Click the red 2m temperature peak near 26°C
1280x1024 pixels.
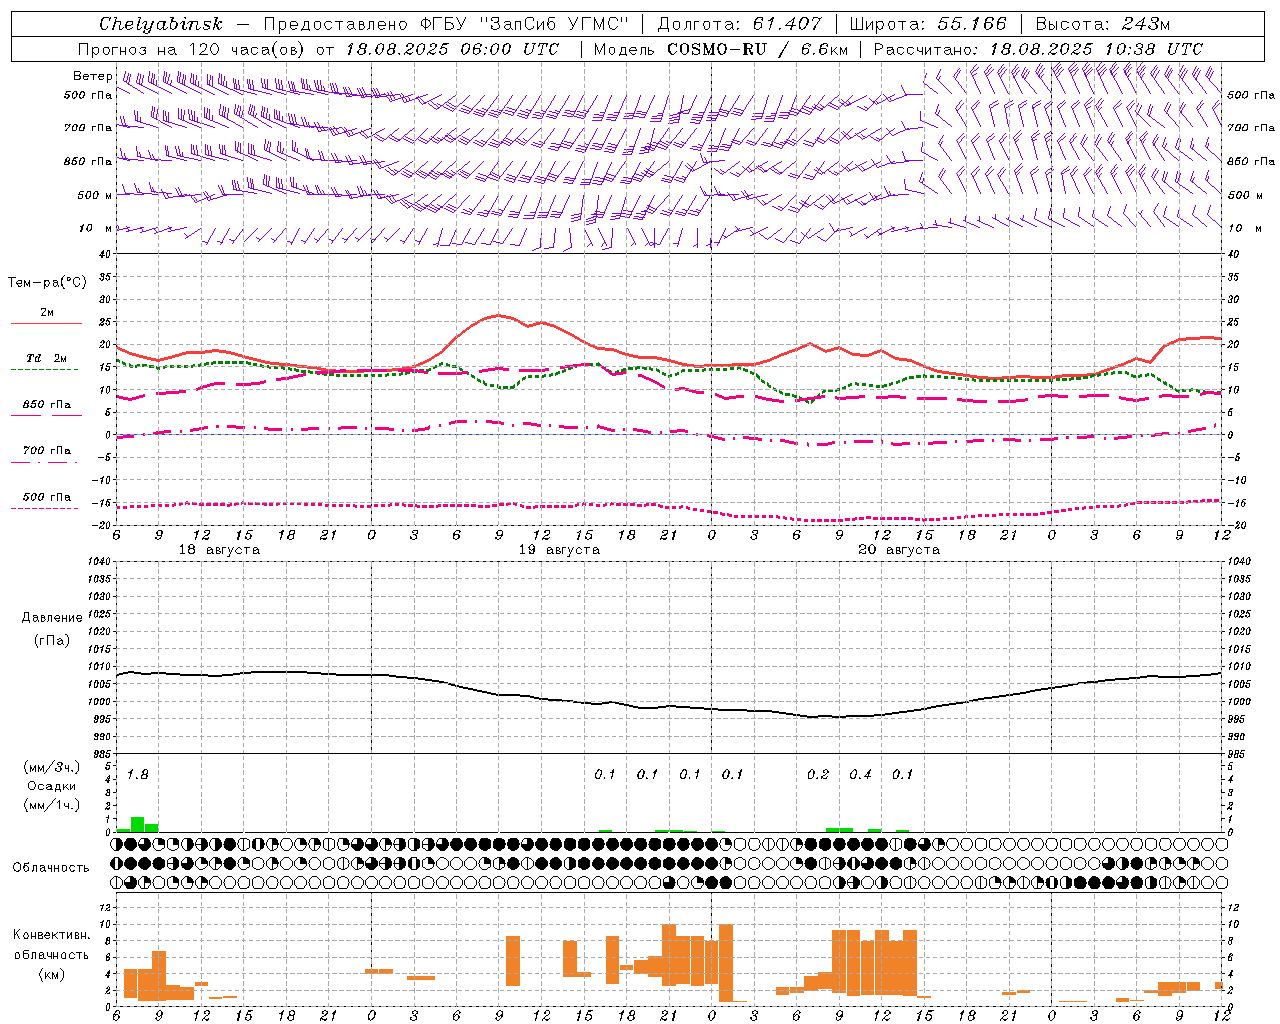498,316
